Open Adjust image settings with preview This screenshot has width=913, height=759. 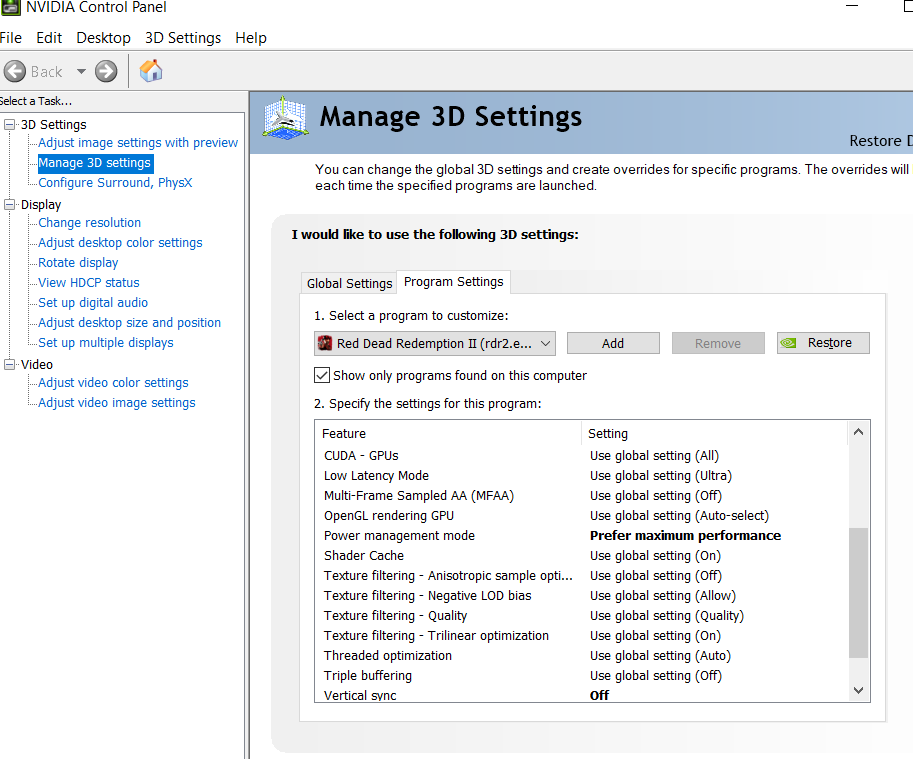[x=138, y=143]
